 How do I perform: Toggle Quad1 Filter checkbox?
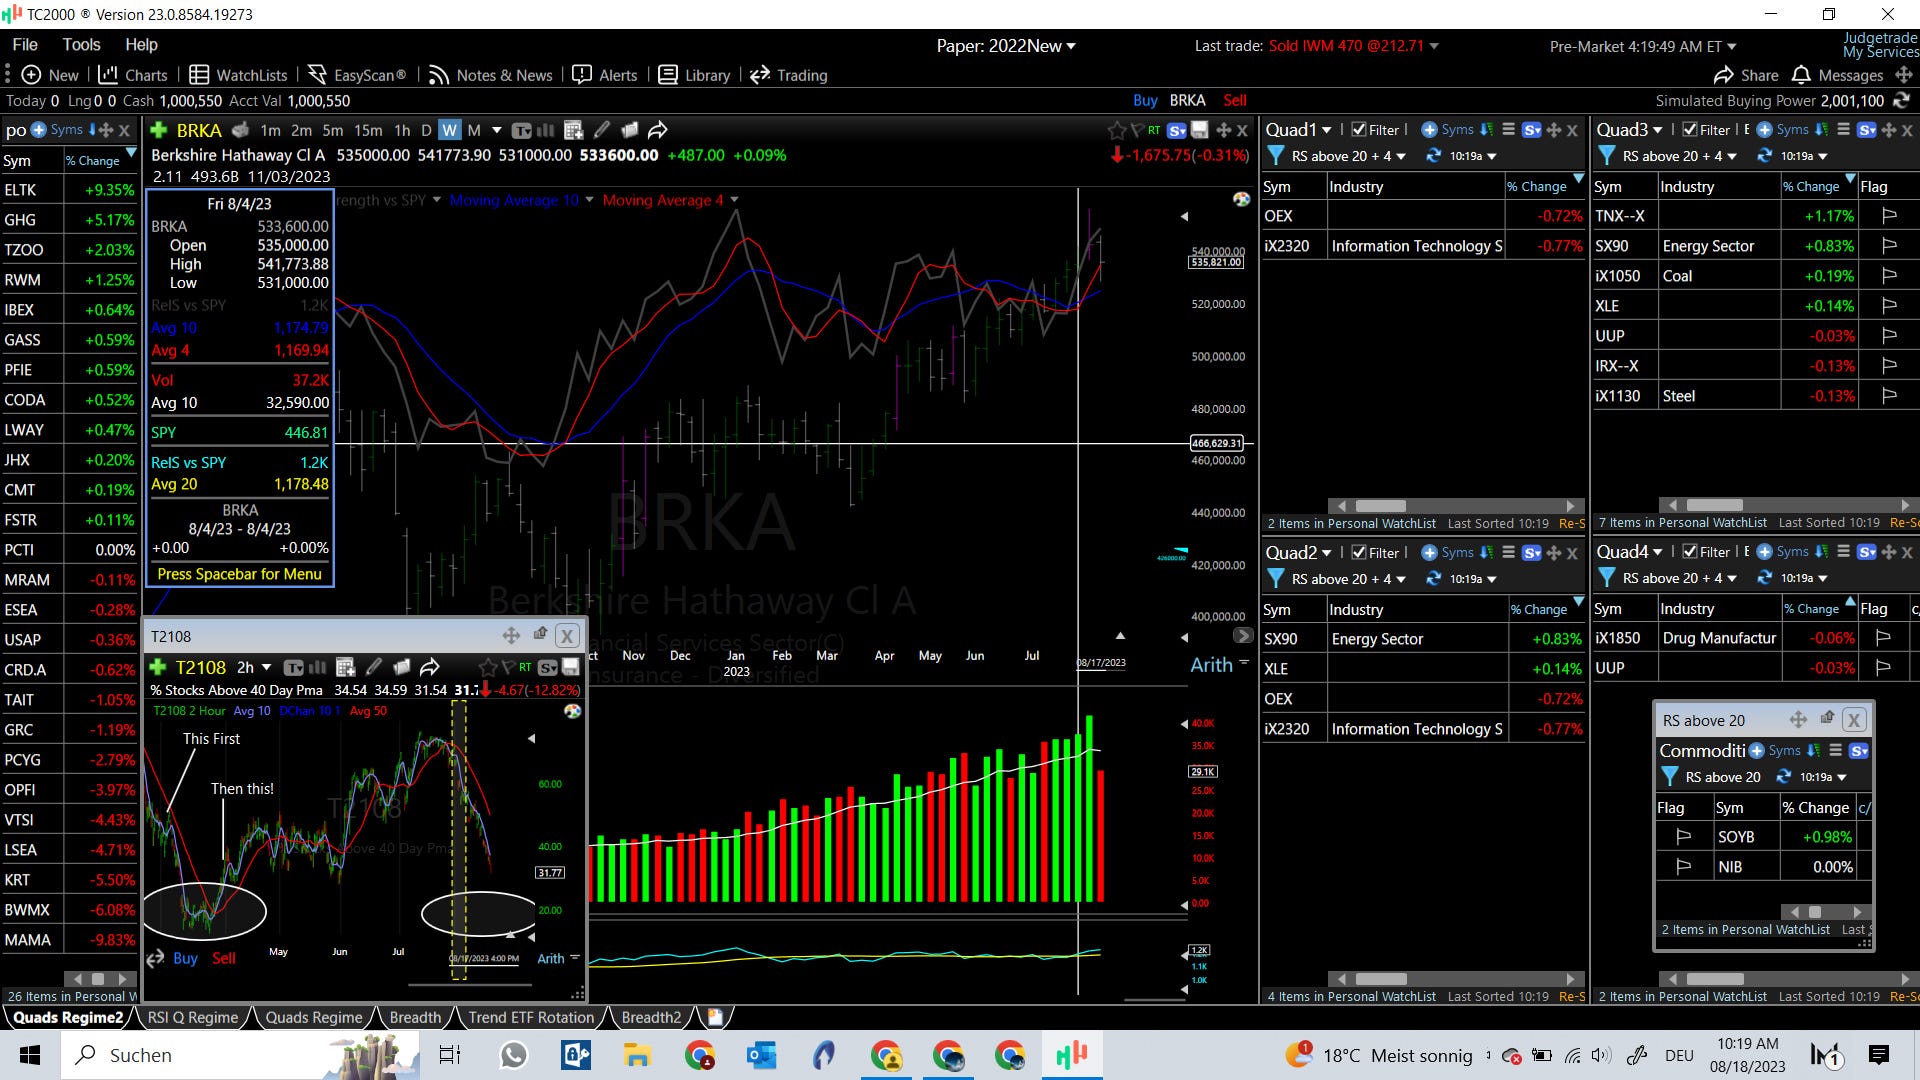(x=1359, y=130)
